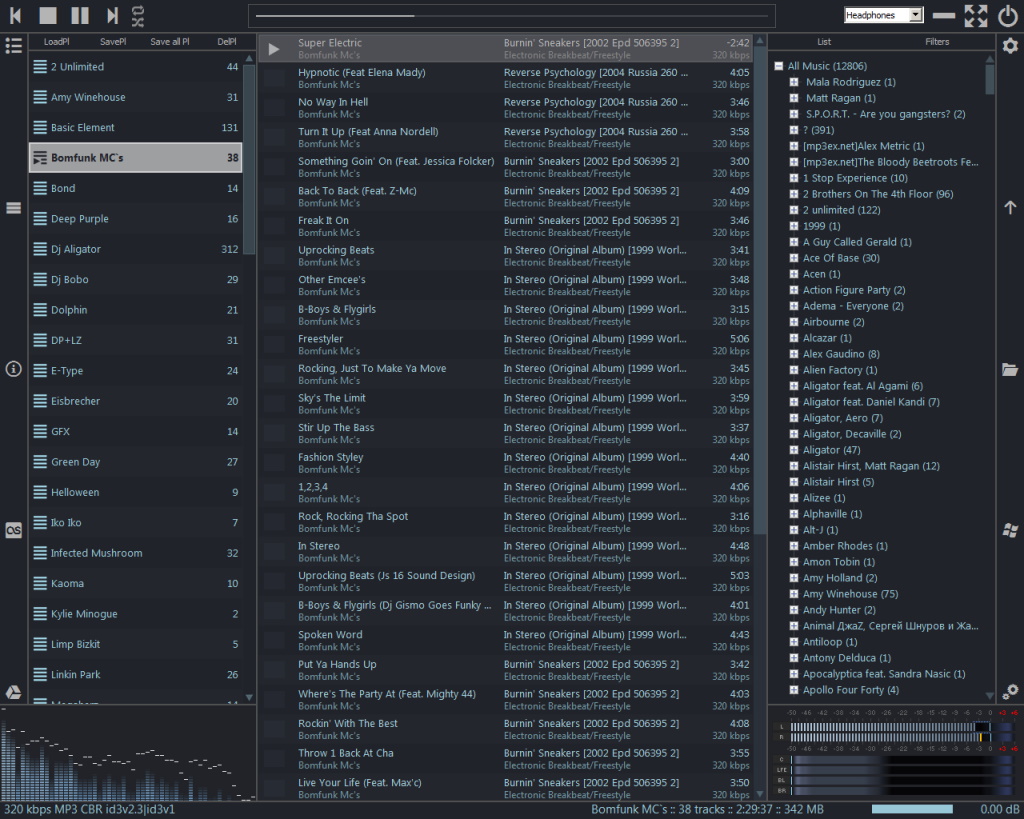Select the Kylie Minogue playlist
Screen dimensions: 1024x819
(x=136, y=614)
